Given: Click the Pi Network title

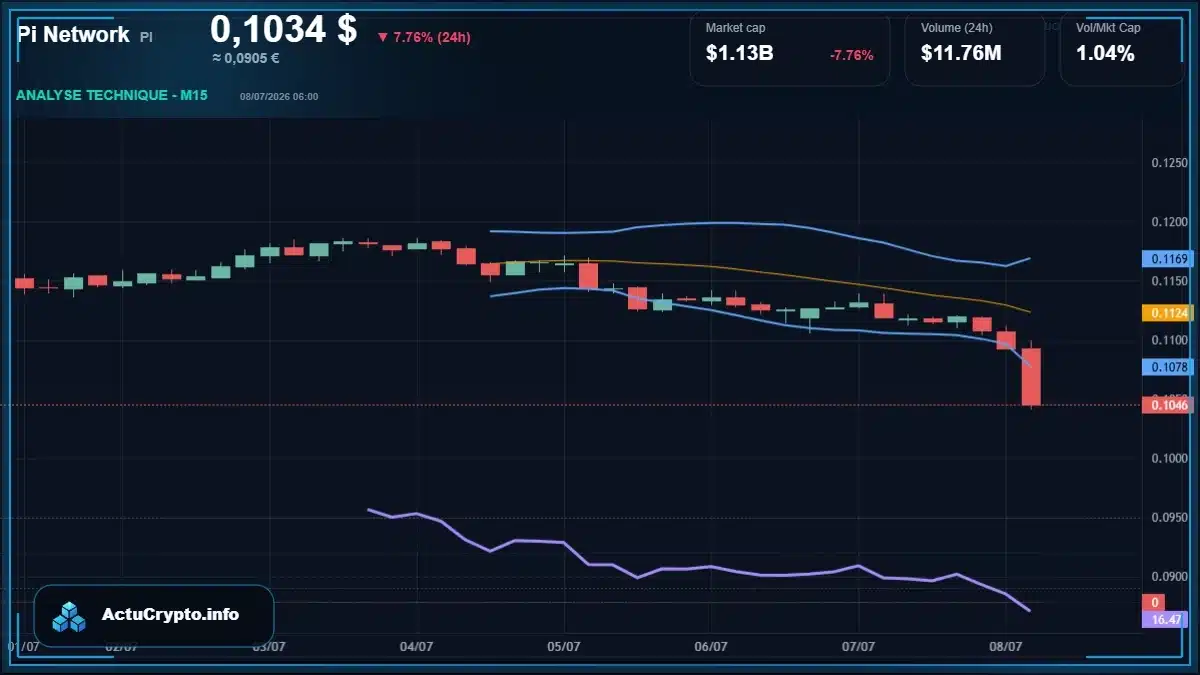Looking at the screenshot, I should 73,35.
